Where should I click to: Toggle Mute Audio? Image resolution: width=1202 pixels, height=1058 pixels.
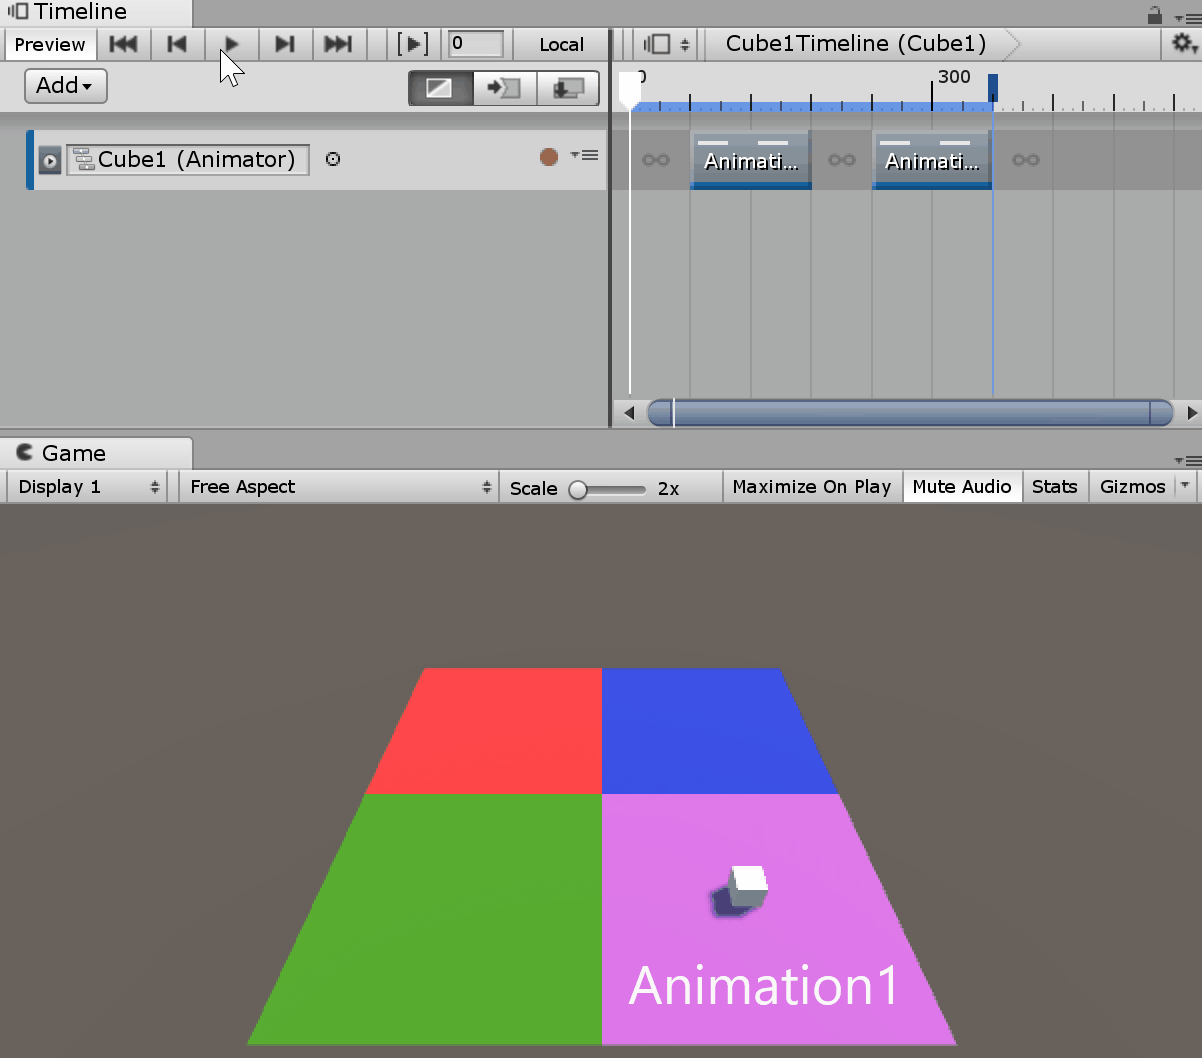coord(961,486)
